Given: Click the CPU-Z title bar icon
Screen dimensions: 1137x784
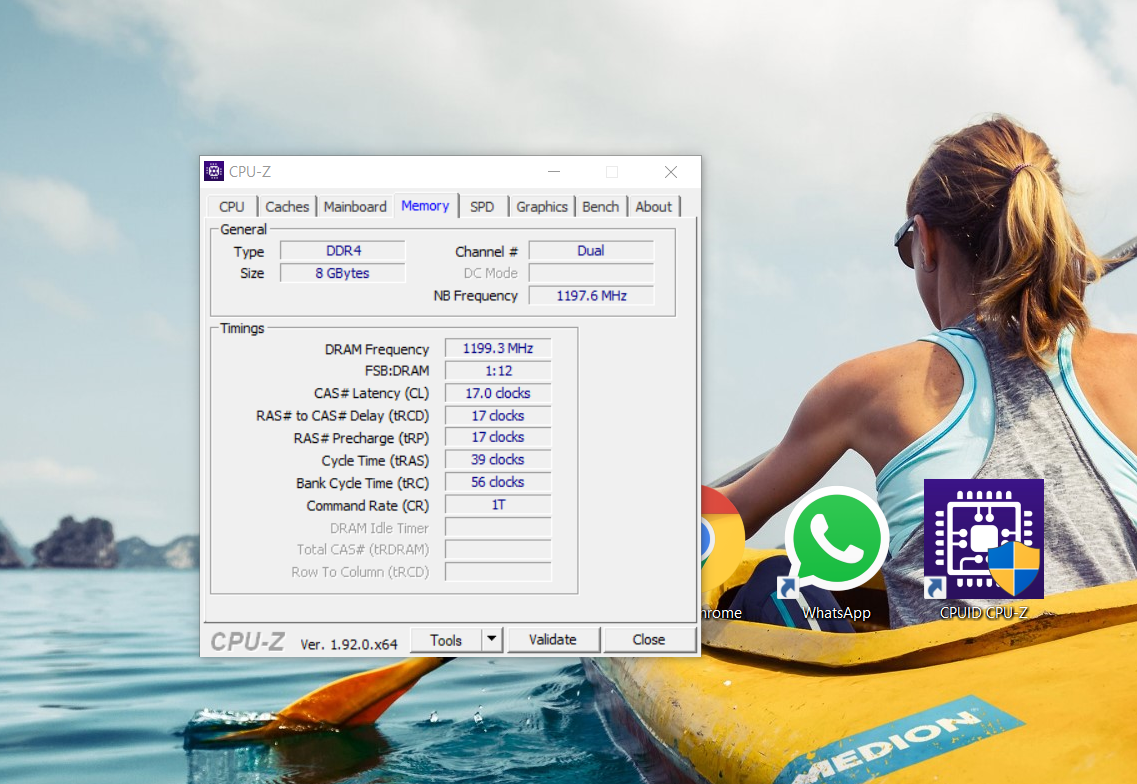Looking at the screenshot, I should (214, 171).
